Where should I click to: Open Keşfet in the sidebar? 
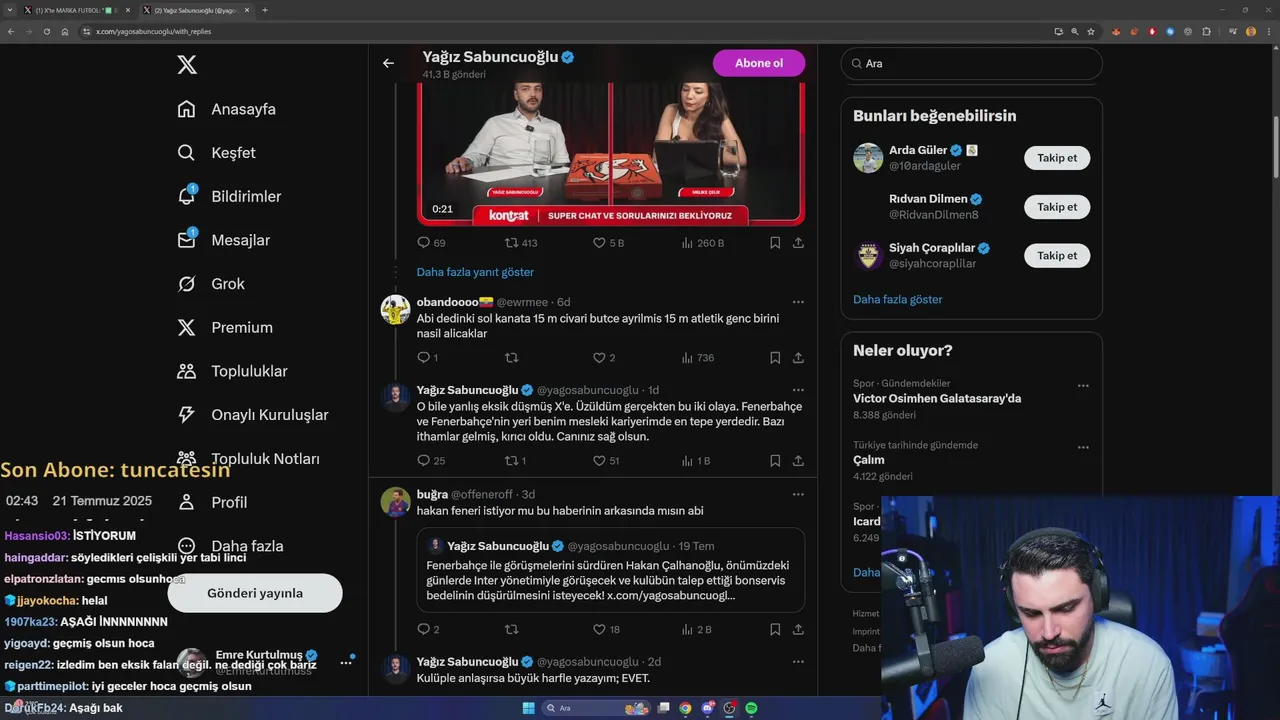(x=216, y=153)
